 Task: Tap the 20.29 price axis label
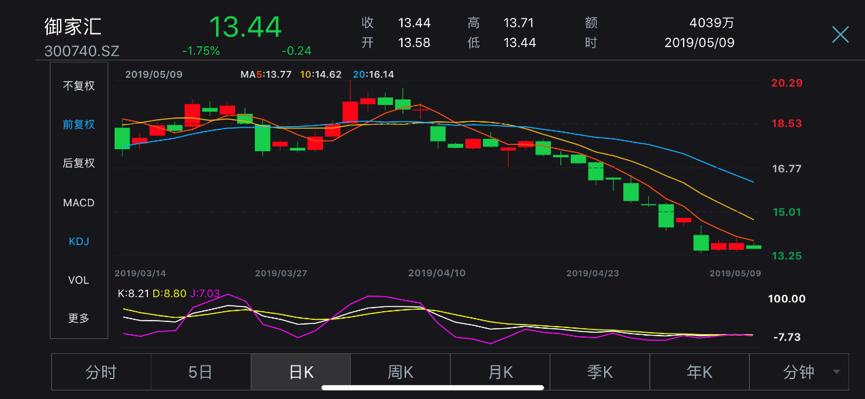point(787,83)
